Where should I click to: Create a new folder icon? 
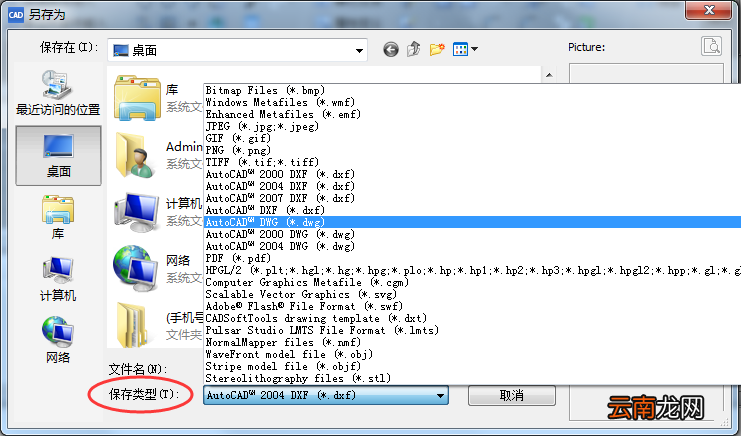pos(437,49)
